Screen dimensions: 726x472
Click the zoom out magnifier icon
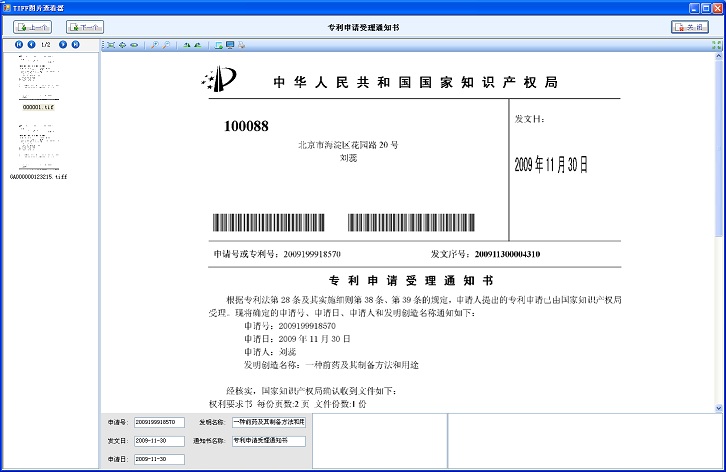[x=166, y=45]
